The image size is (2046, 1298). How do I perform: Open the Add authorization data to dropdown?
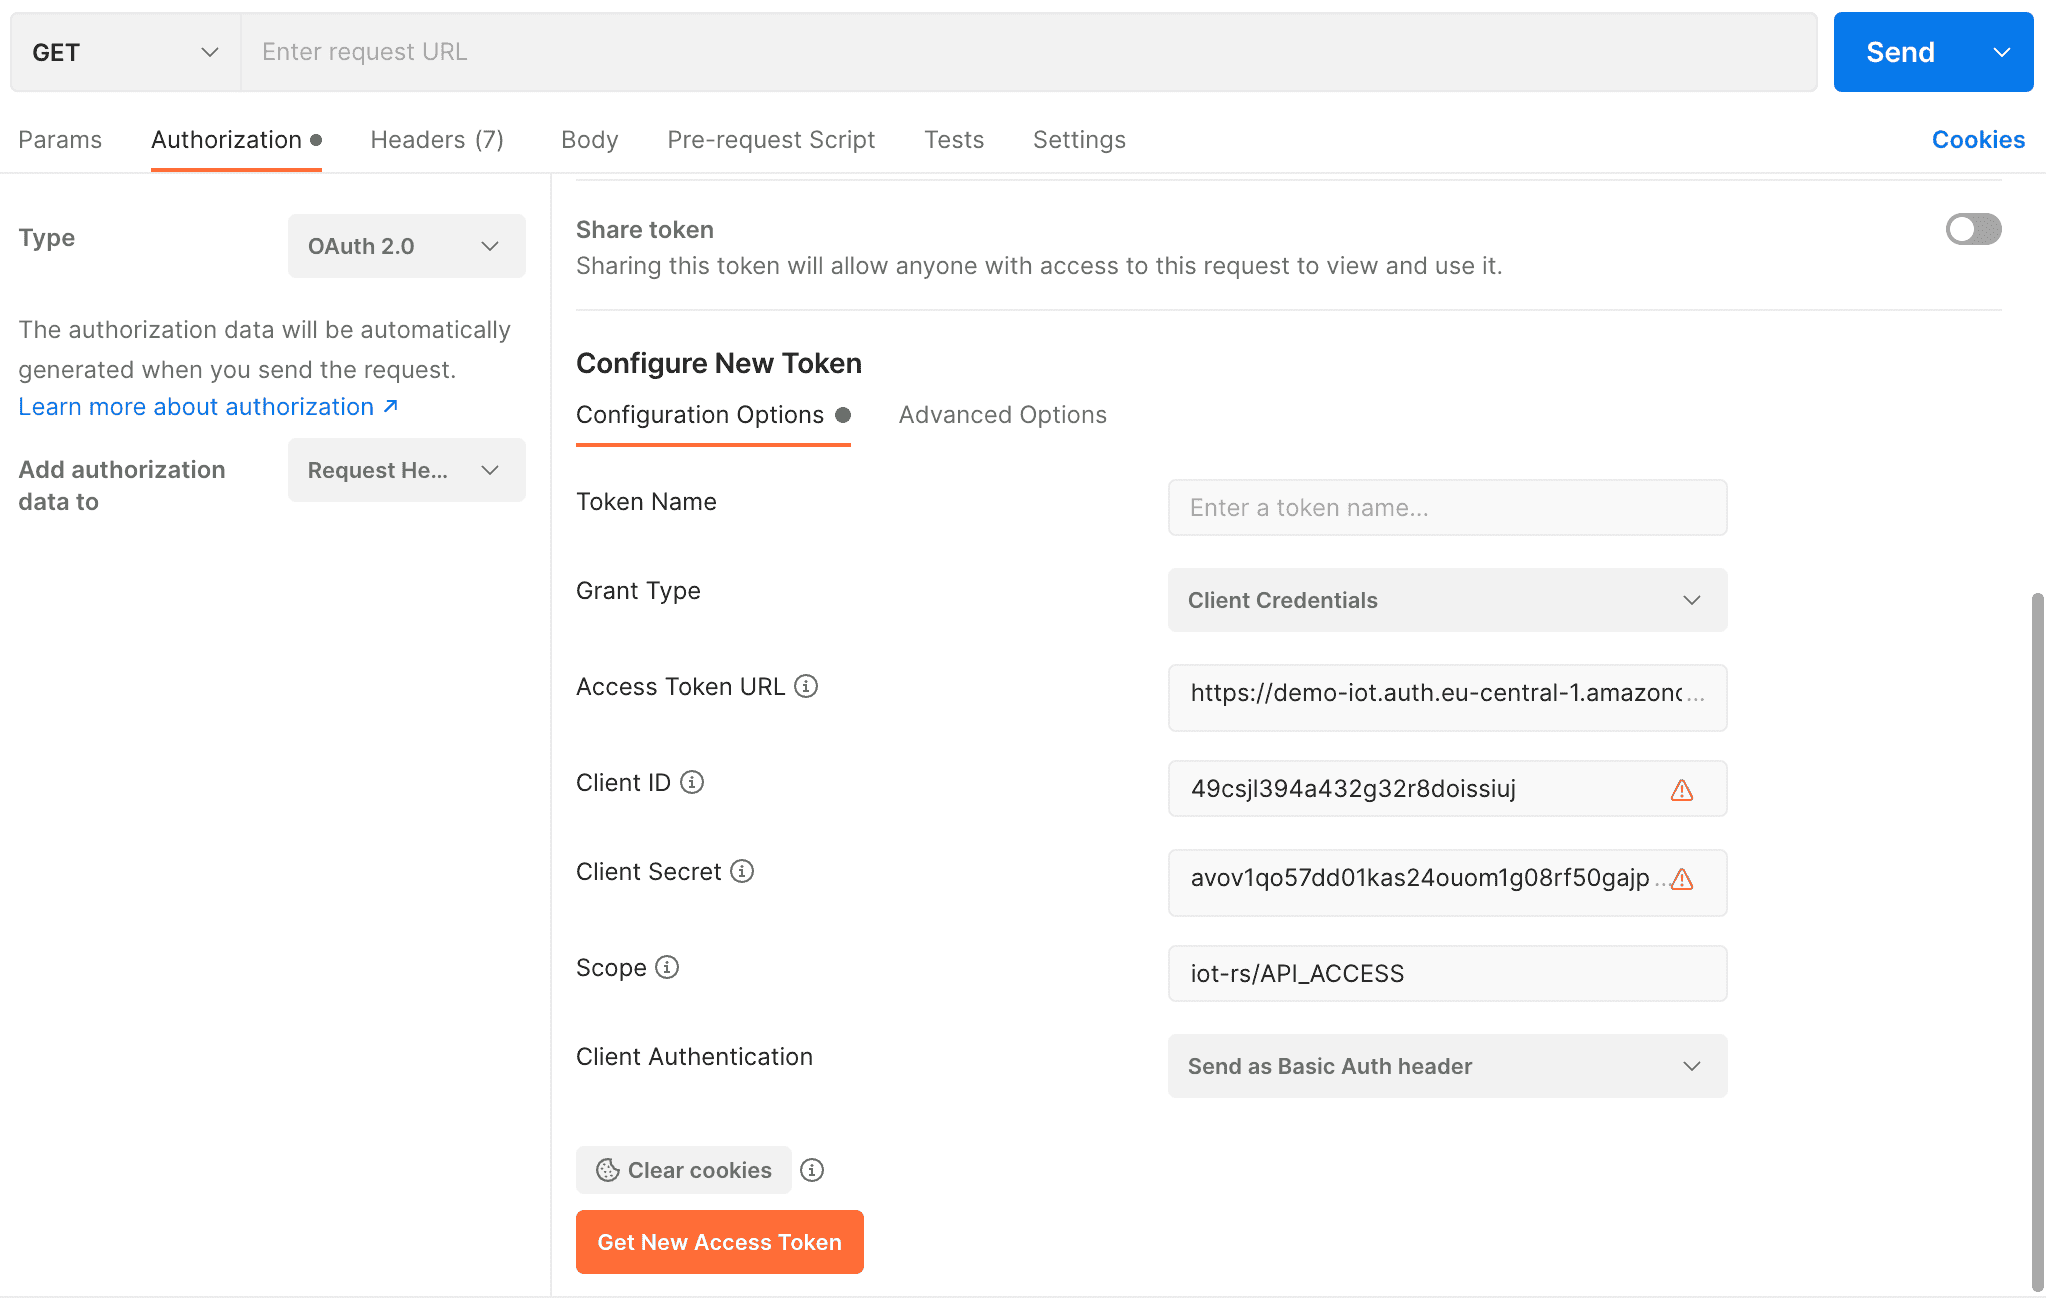click(406, 470)
